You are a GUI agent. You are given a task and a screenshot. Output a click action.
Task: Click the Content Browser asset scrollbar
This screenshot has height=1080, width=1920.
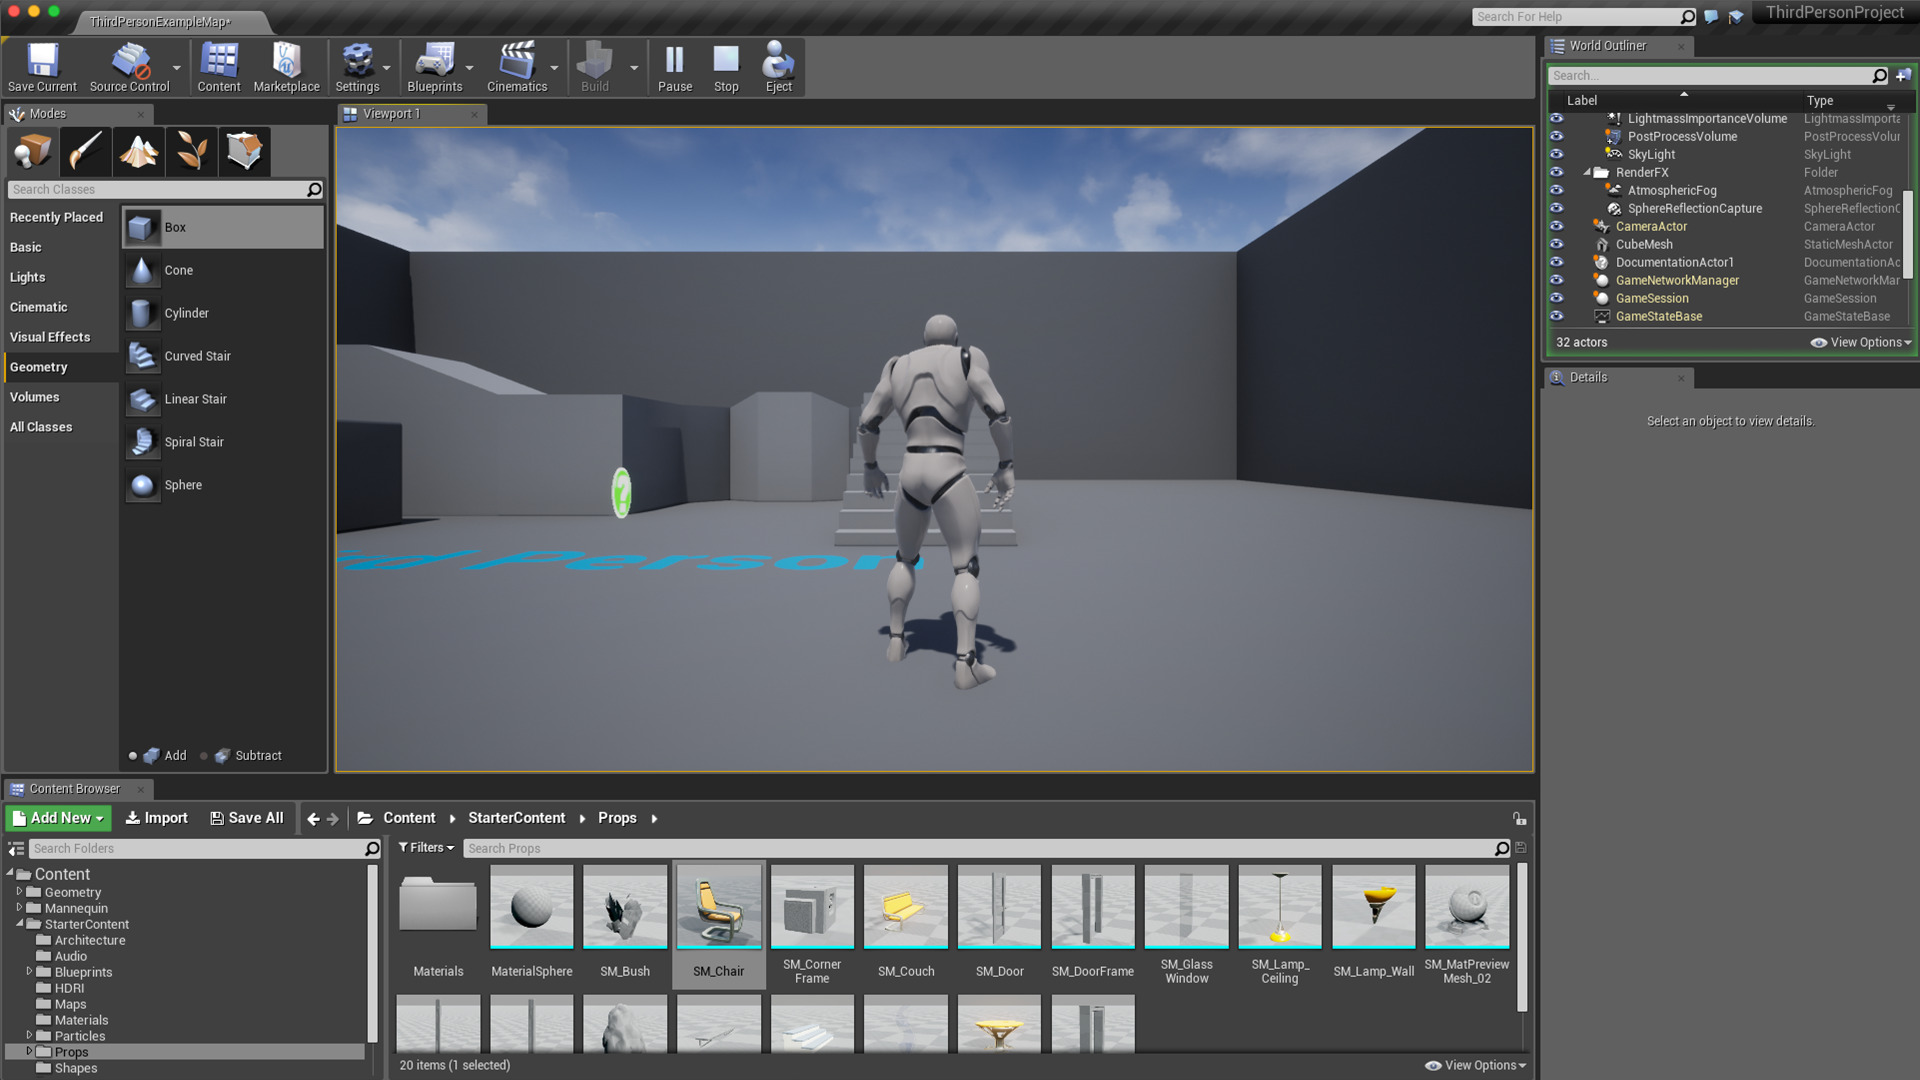coord(1522,936)
